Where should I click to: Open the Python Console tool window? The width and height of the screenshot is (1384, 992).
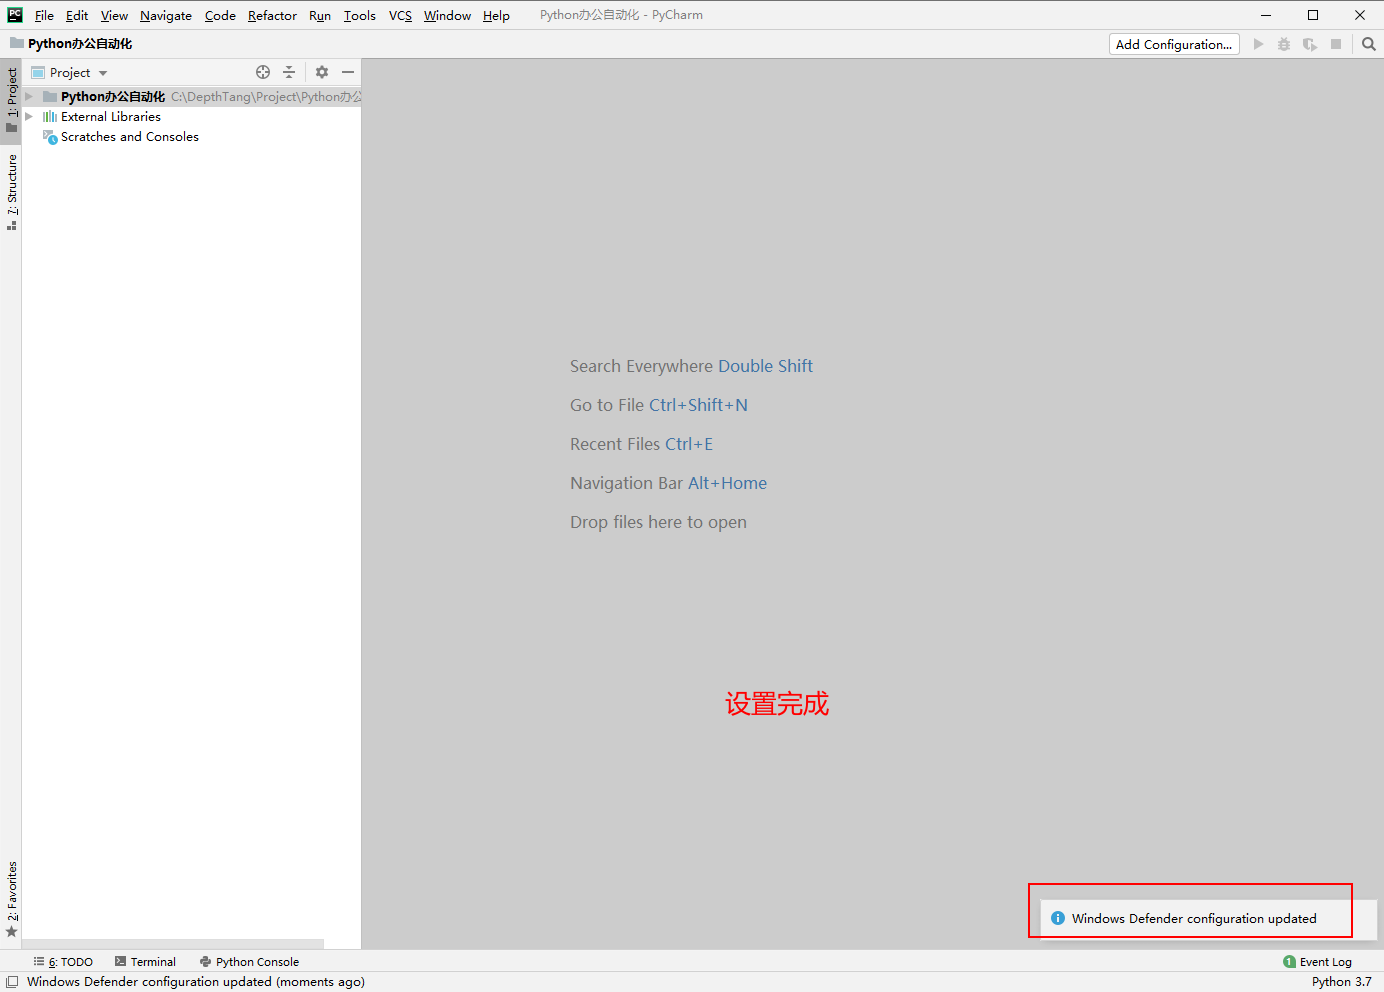(x=249, y=962)
